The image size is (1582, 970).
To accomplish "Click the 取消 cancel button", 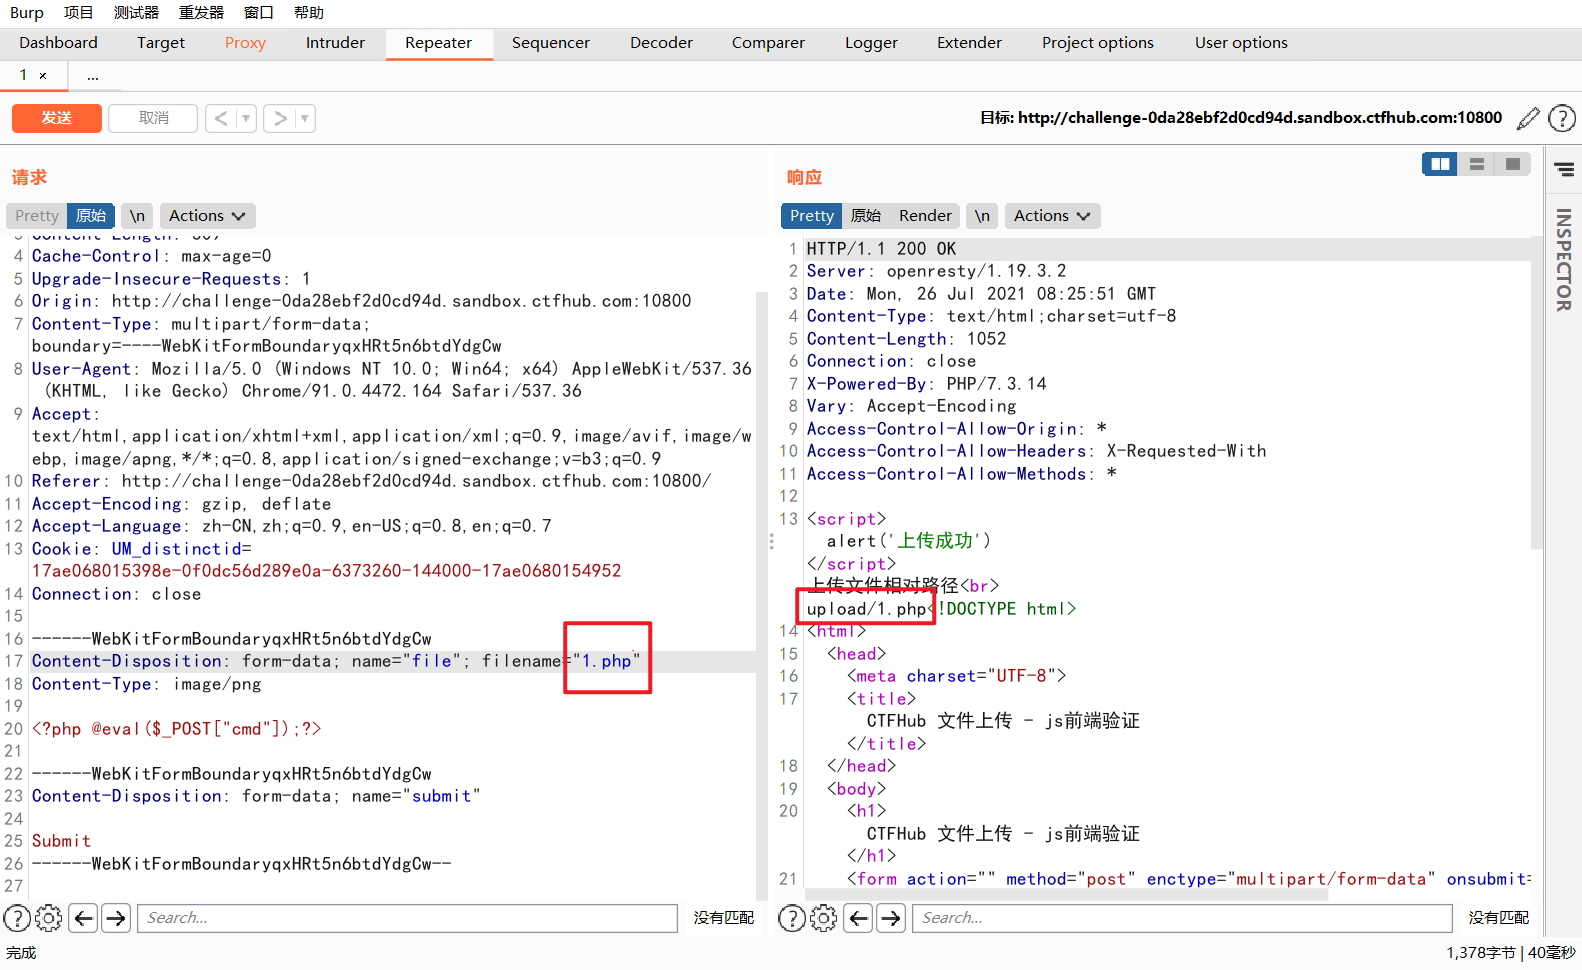I will point(153,118).
